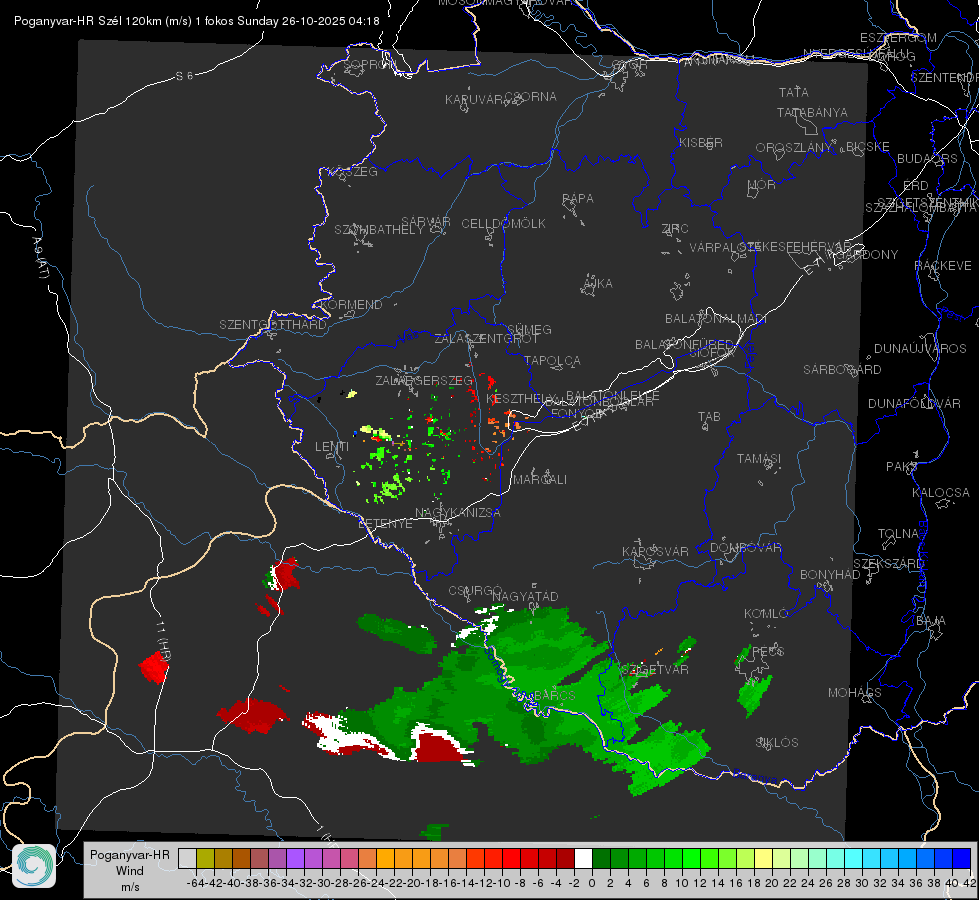Click the NAGYKANIZSA city label
979x900 pixels.
pyautogui.click(x=458, y=513)
